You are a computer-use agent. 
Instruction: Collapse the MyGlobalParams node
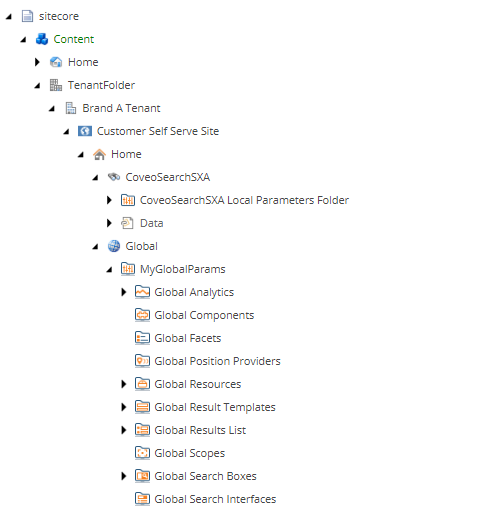point(110,270)
